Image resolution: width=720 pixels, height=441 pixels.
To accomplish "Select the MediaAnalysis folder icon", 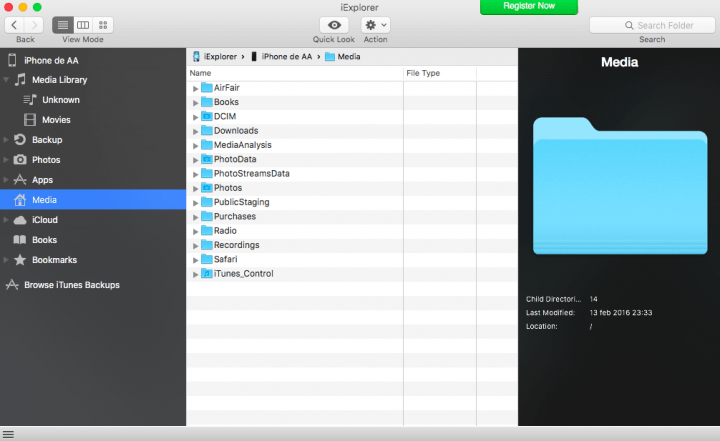I will tap(207, 144).
